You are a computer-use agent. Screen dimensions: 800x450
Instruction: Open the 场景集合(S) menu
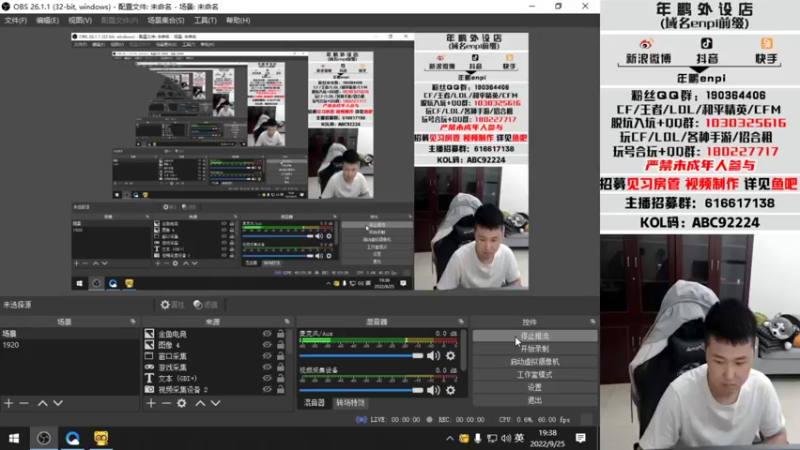pyautogui.click(x=165, y=20)
